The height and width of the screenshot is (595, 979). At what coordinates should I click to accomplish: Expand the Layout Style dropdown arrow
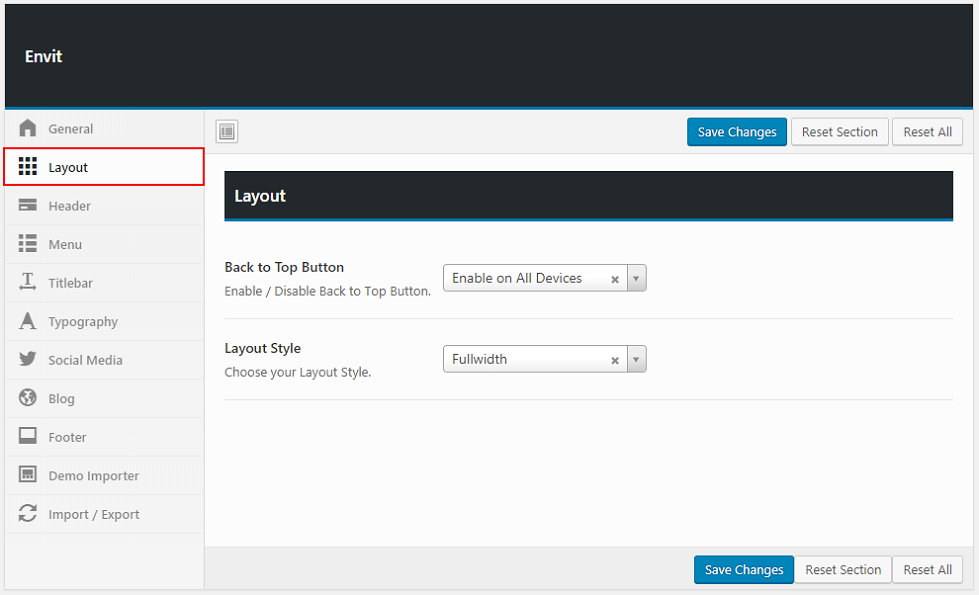637,360
